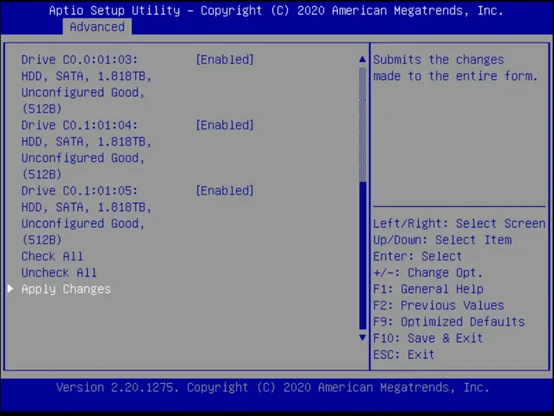Select Drive C0.1:01:04 label

click(x=79, y=125)
